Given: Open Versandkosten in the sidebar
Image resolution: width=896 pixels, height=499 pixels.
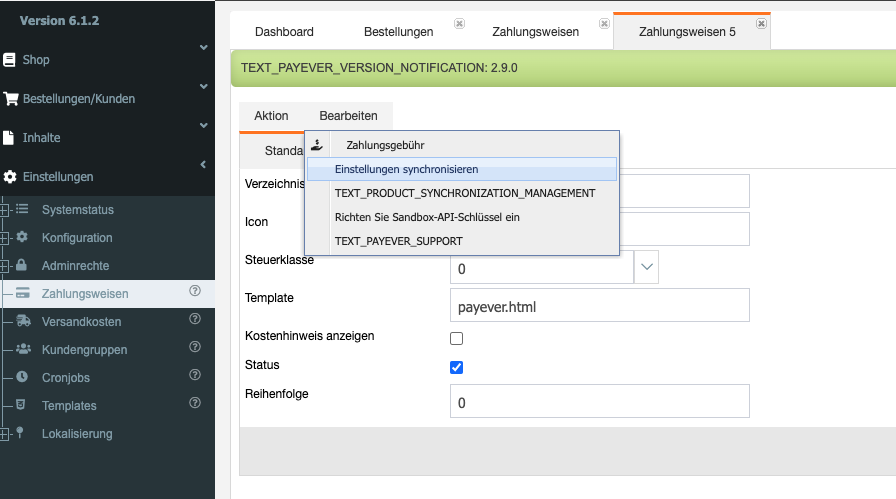Looking at the screenshot, I should pos(81,322).
